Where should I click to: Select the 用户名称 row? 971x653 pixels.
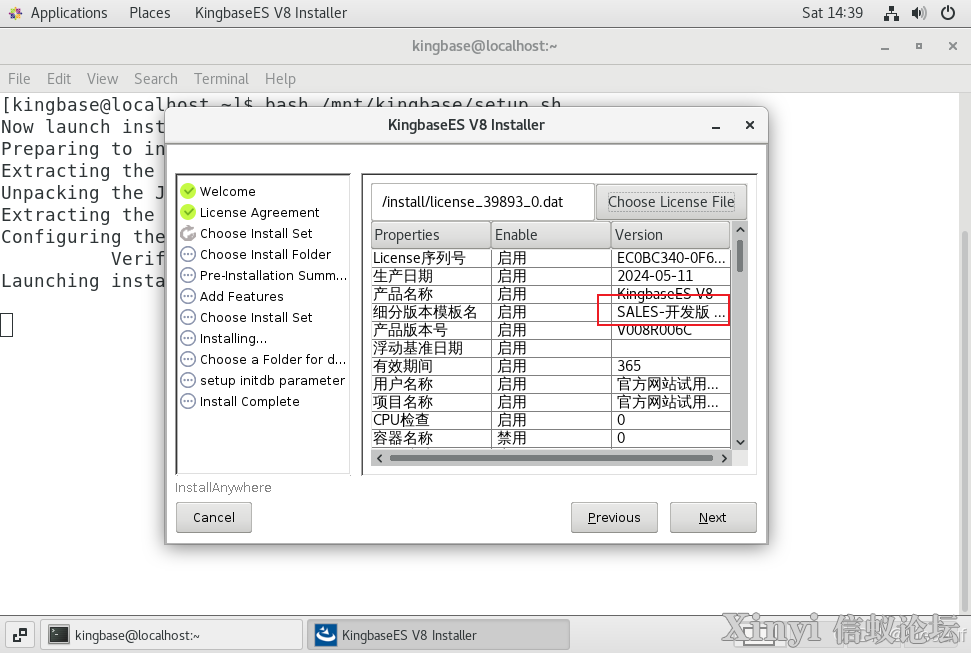[x=551, y=383]
